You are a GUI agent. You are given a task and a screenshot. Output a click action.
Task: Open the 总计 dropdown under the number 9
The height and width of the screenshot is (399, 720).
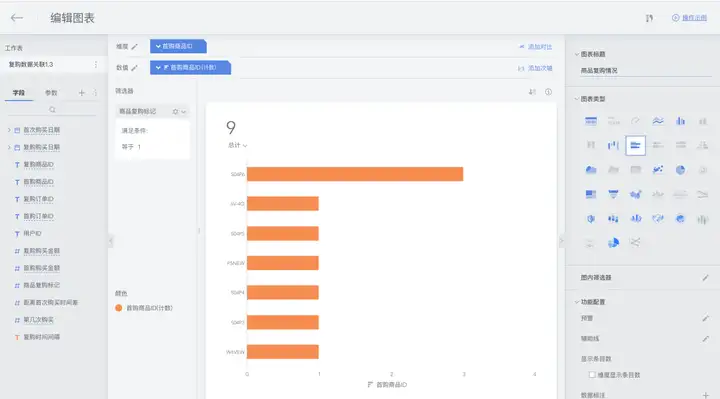pos(237,145)
